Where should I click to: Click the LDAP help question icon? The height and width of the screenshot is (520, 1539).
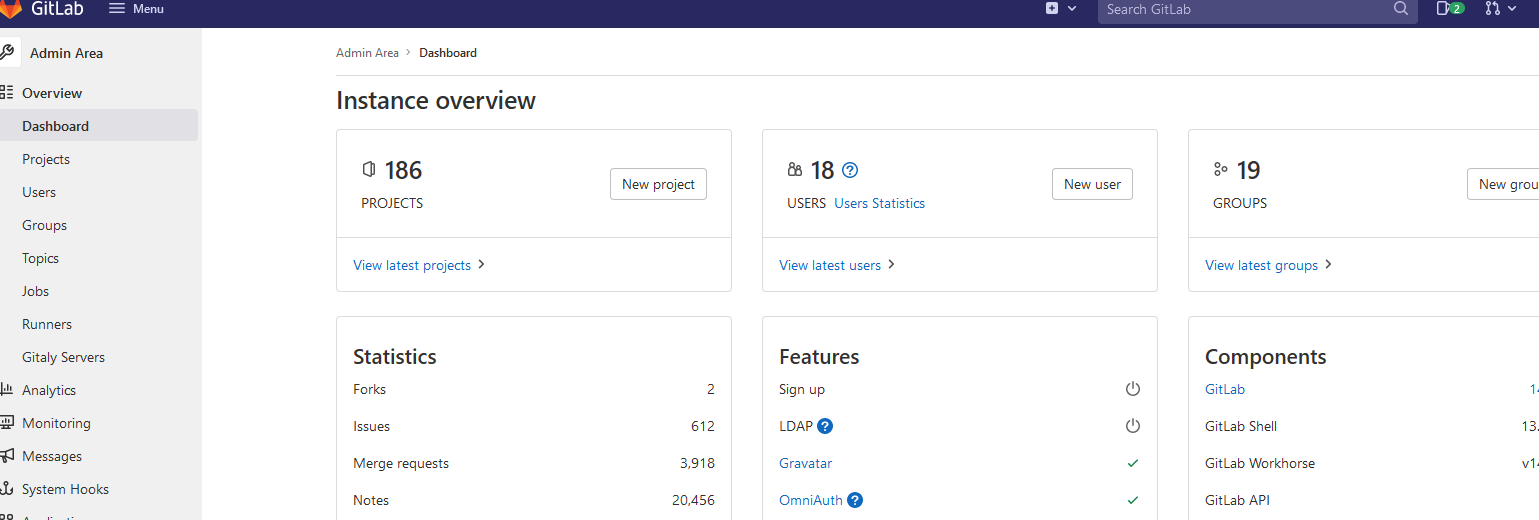click(x=825, y=426)
